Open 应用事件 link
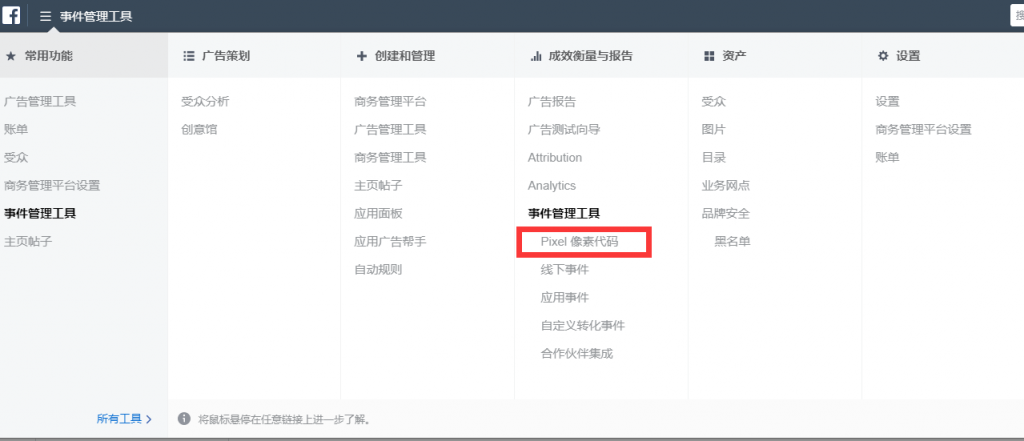The height and width of the screenshot is (441, 1024). click(x=565, y=297)
